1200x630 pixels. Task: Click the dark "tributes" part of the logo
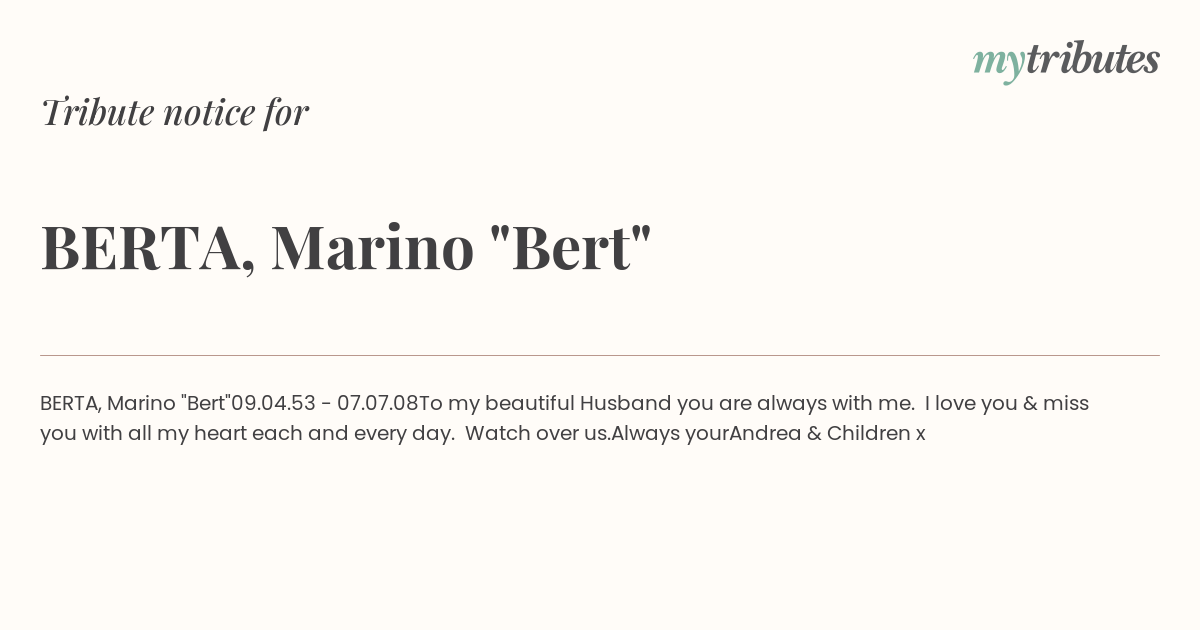pyautogui.click(x=1092, y=59)
